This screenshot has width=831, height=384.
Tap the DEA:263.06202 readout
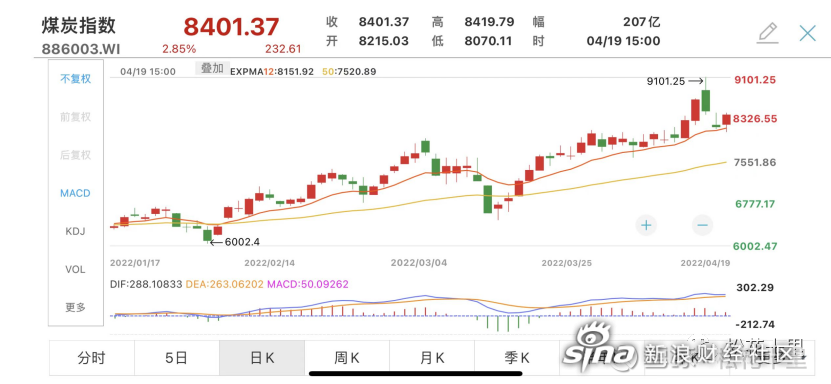point(225,284)
